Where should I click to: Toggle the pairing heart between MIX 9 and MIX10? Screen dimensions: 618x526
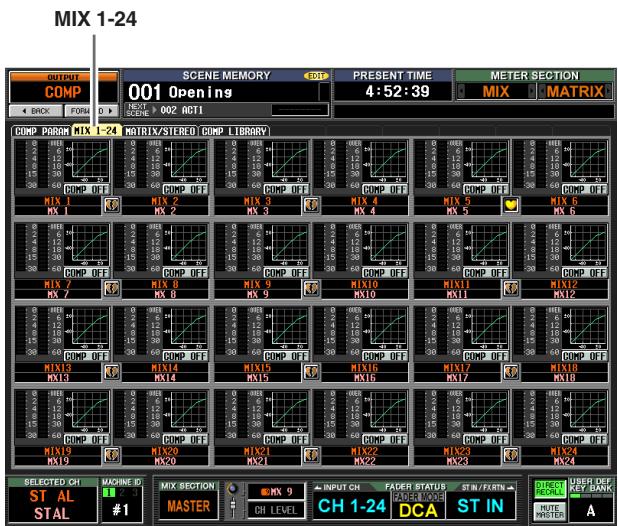click(x=311, y=289)
